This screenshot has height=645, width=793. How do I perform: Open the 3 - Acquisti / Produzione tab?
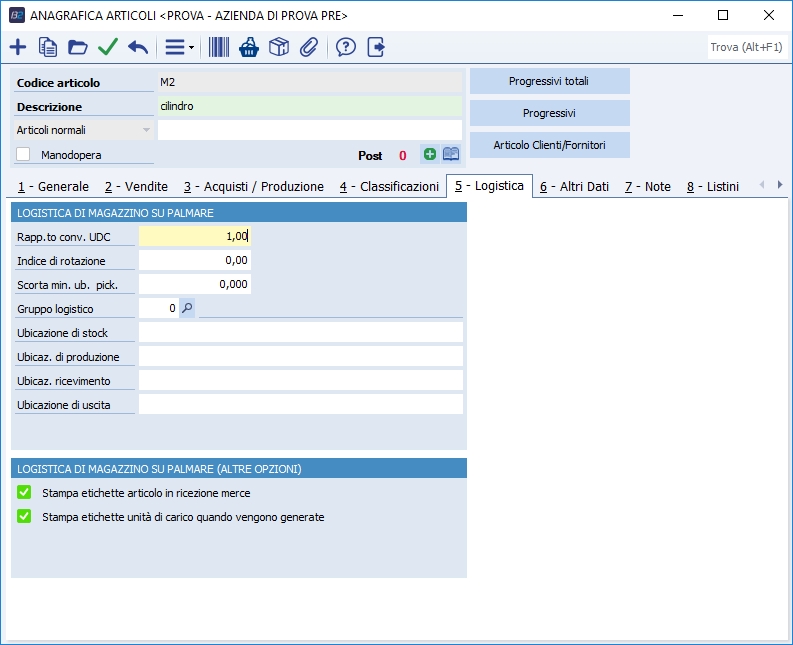[253, 187]
